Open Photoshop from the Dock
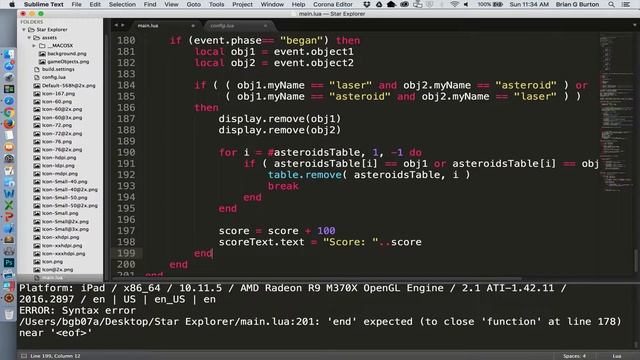The image size is (640, 360). tap(9, 263)
